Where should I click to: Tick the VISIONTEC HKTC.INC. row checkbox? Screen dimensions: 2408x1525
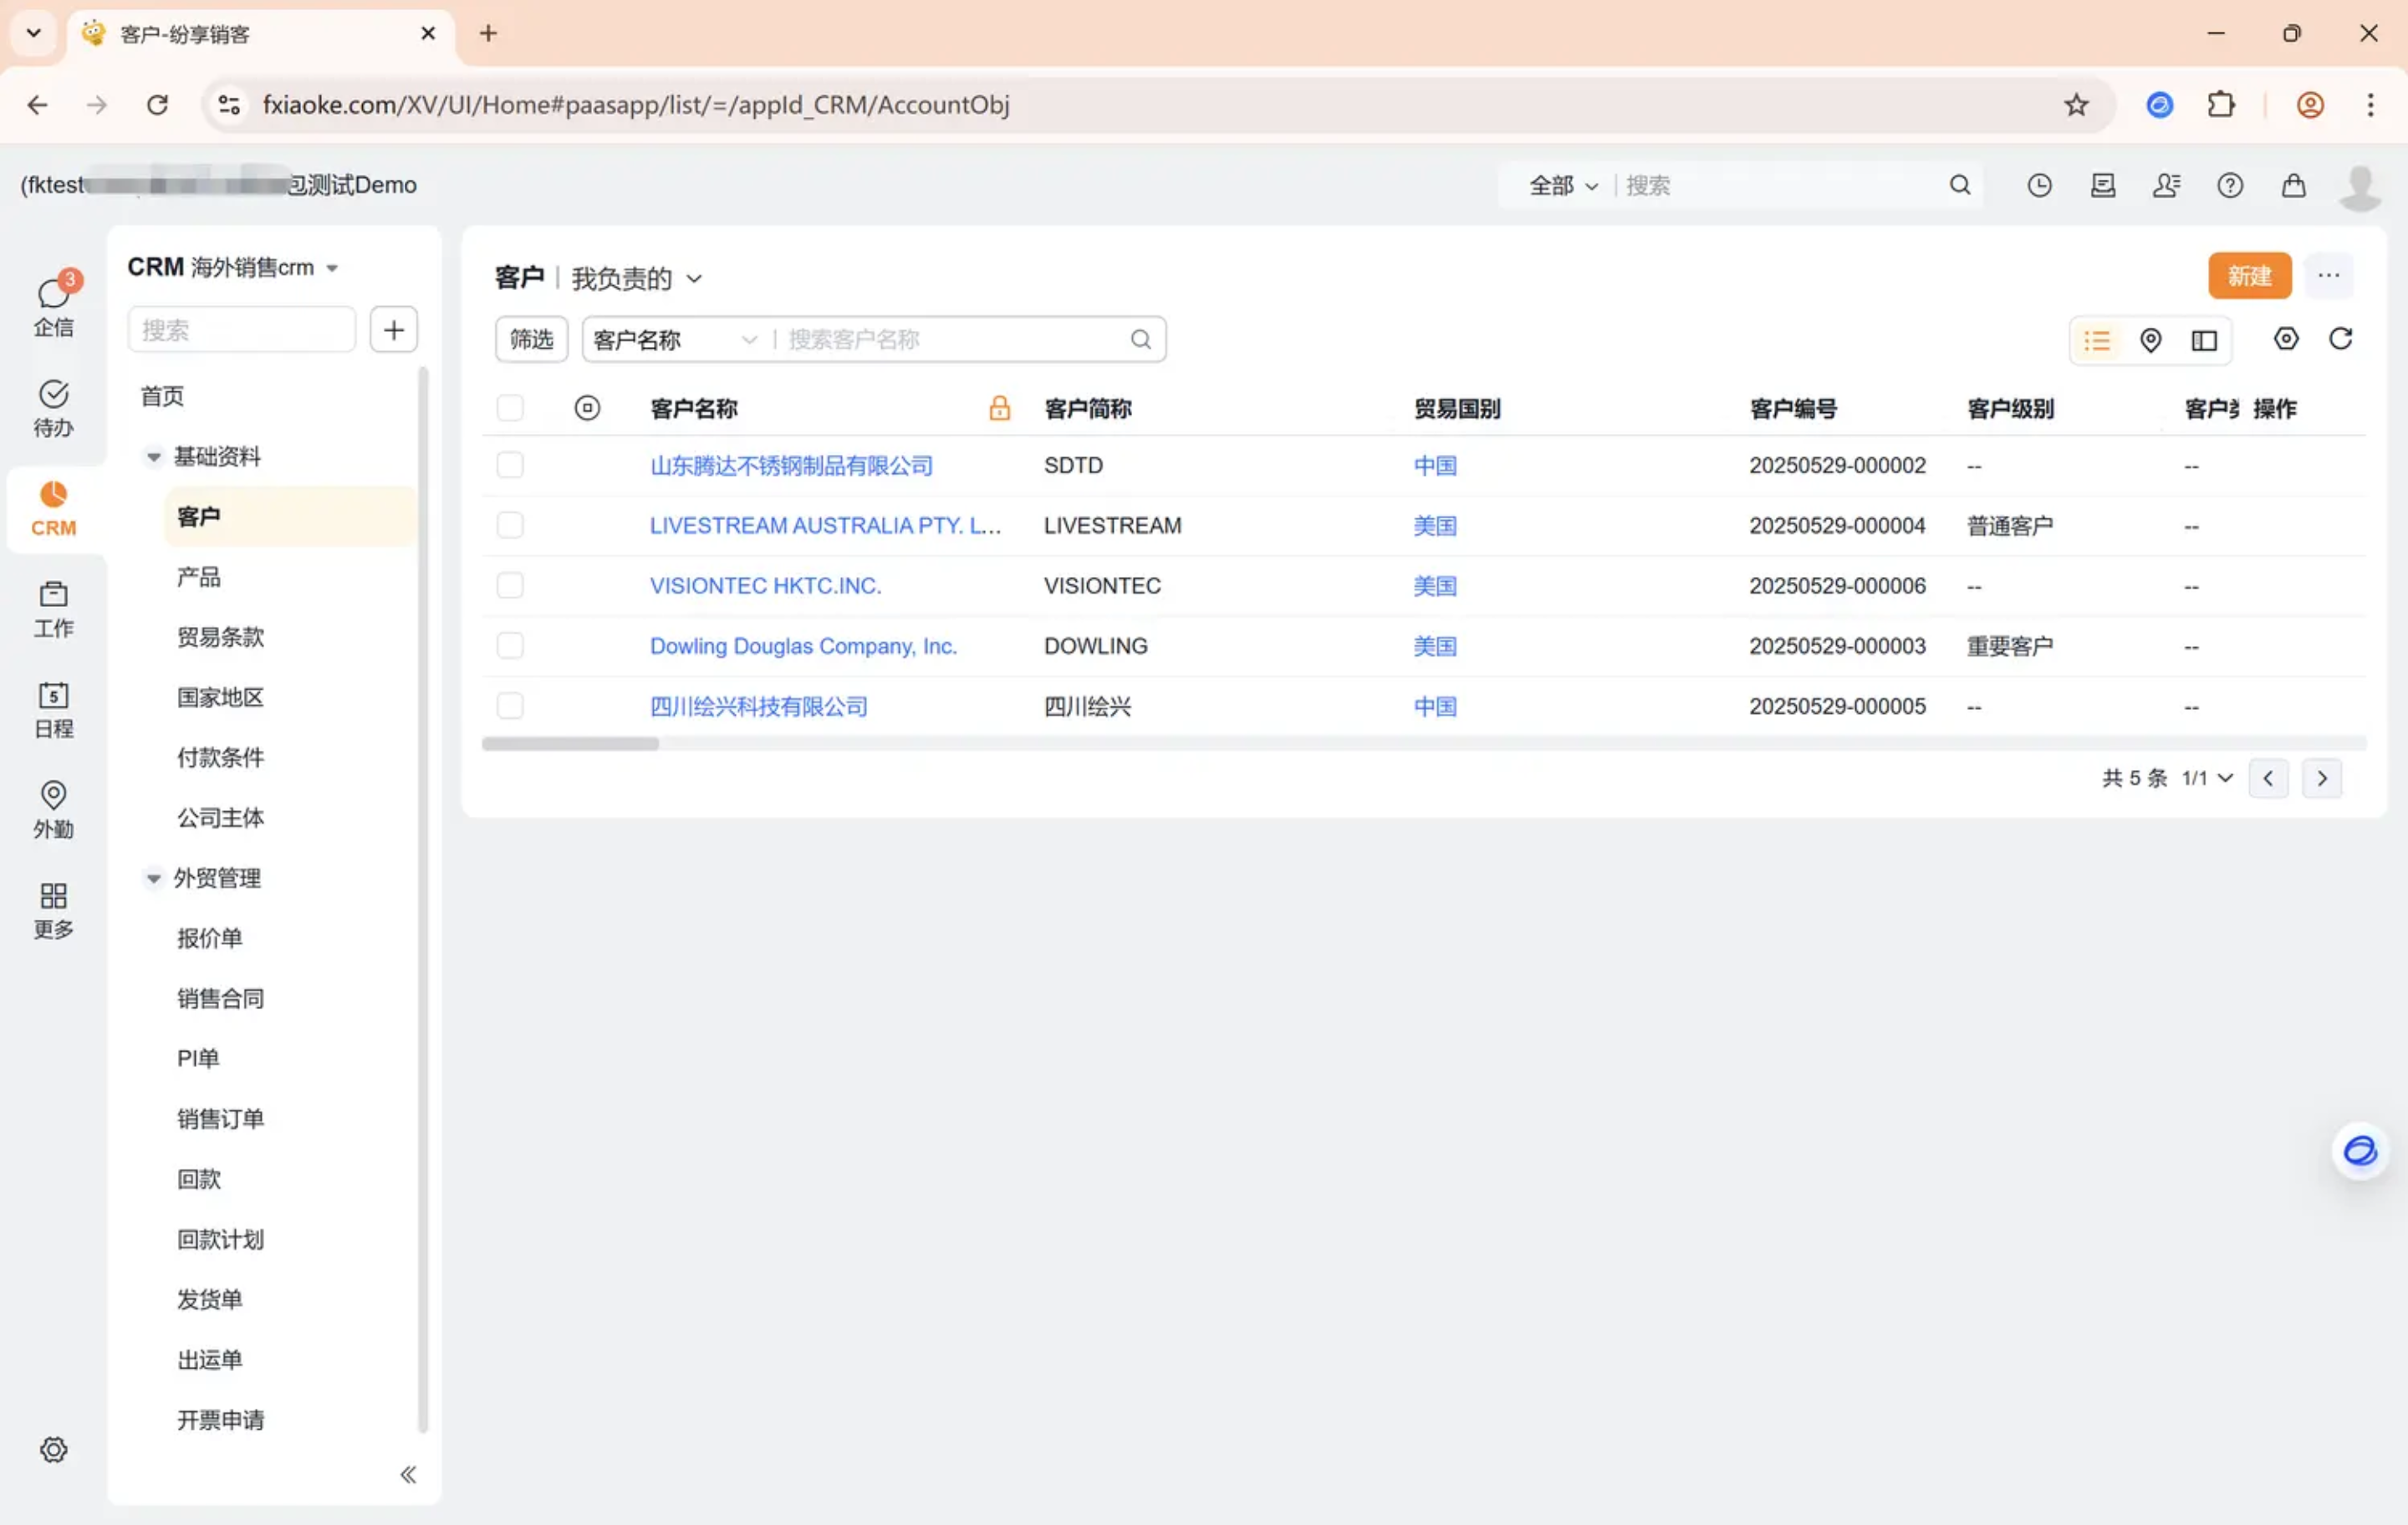[510, 585]
